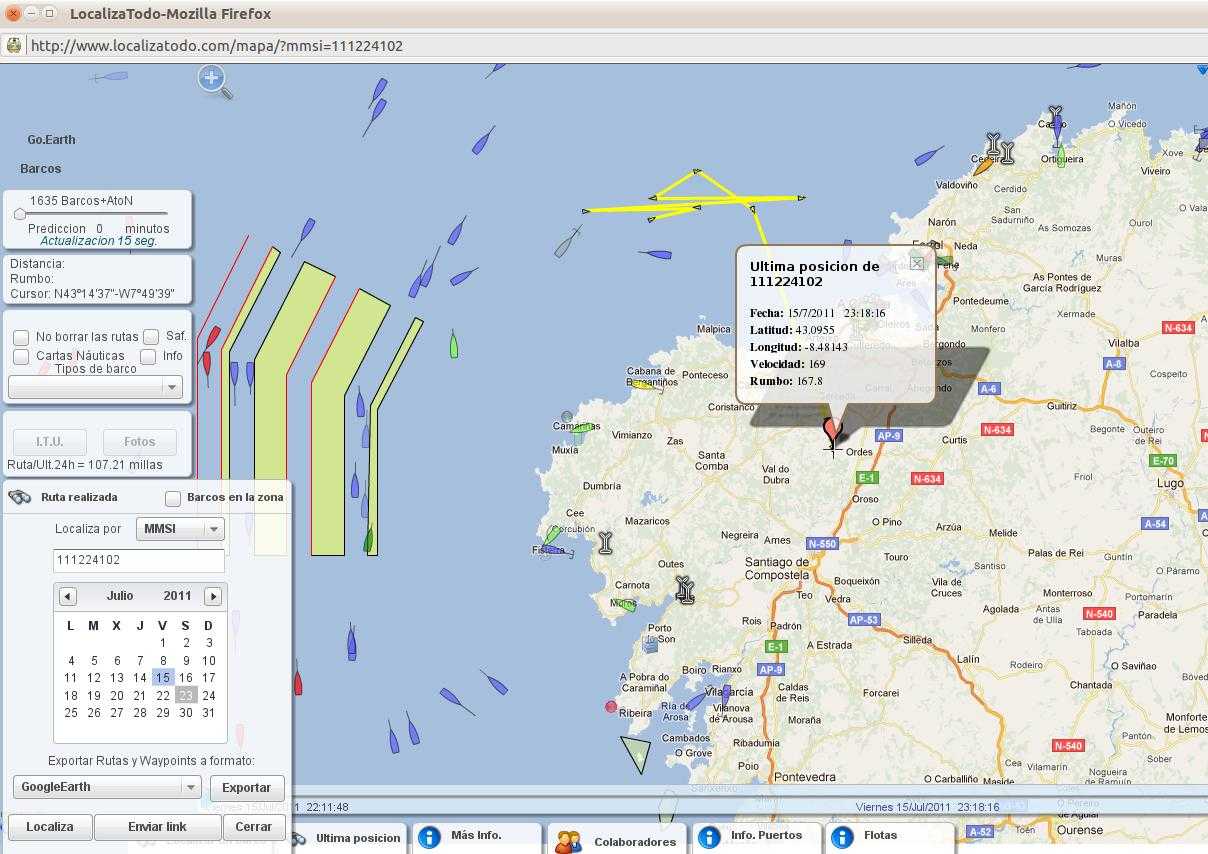Click the Cerrar button
The image size is (1208, 854).
pos(253,827)
